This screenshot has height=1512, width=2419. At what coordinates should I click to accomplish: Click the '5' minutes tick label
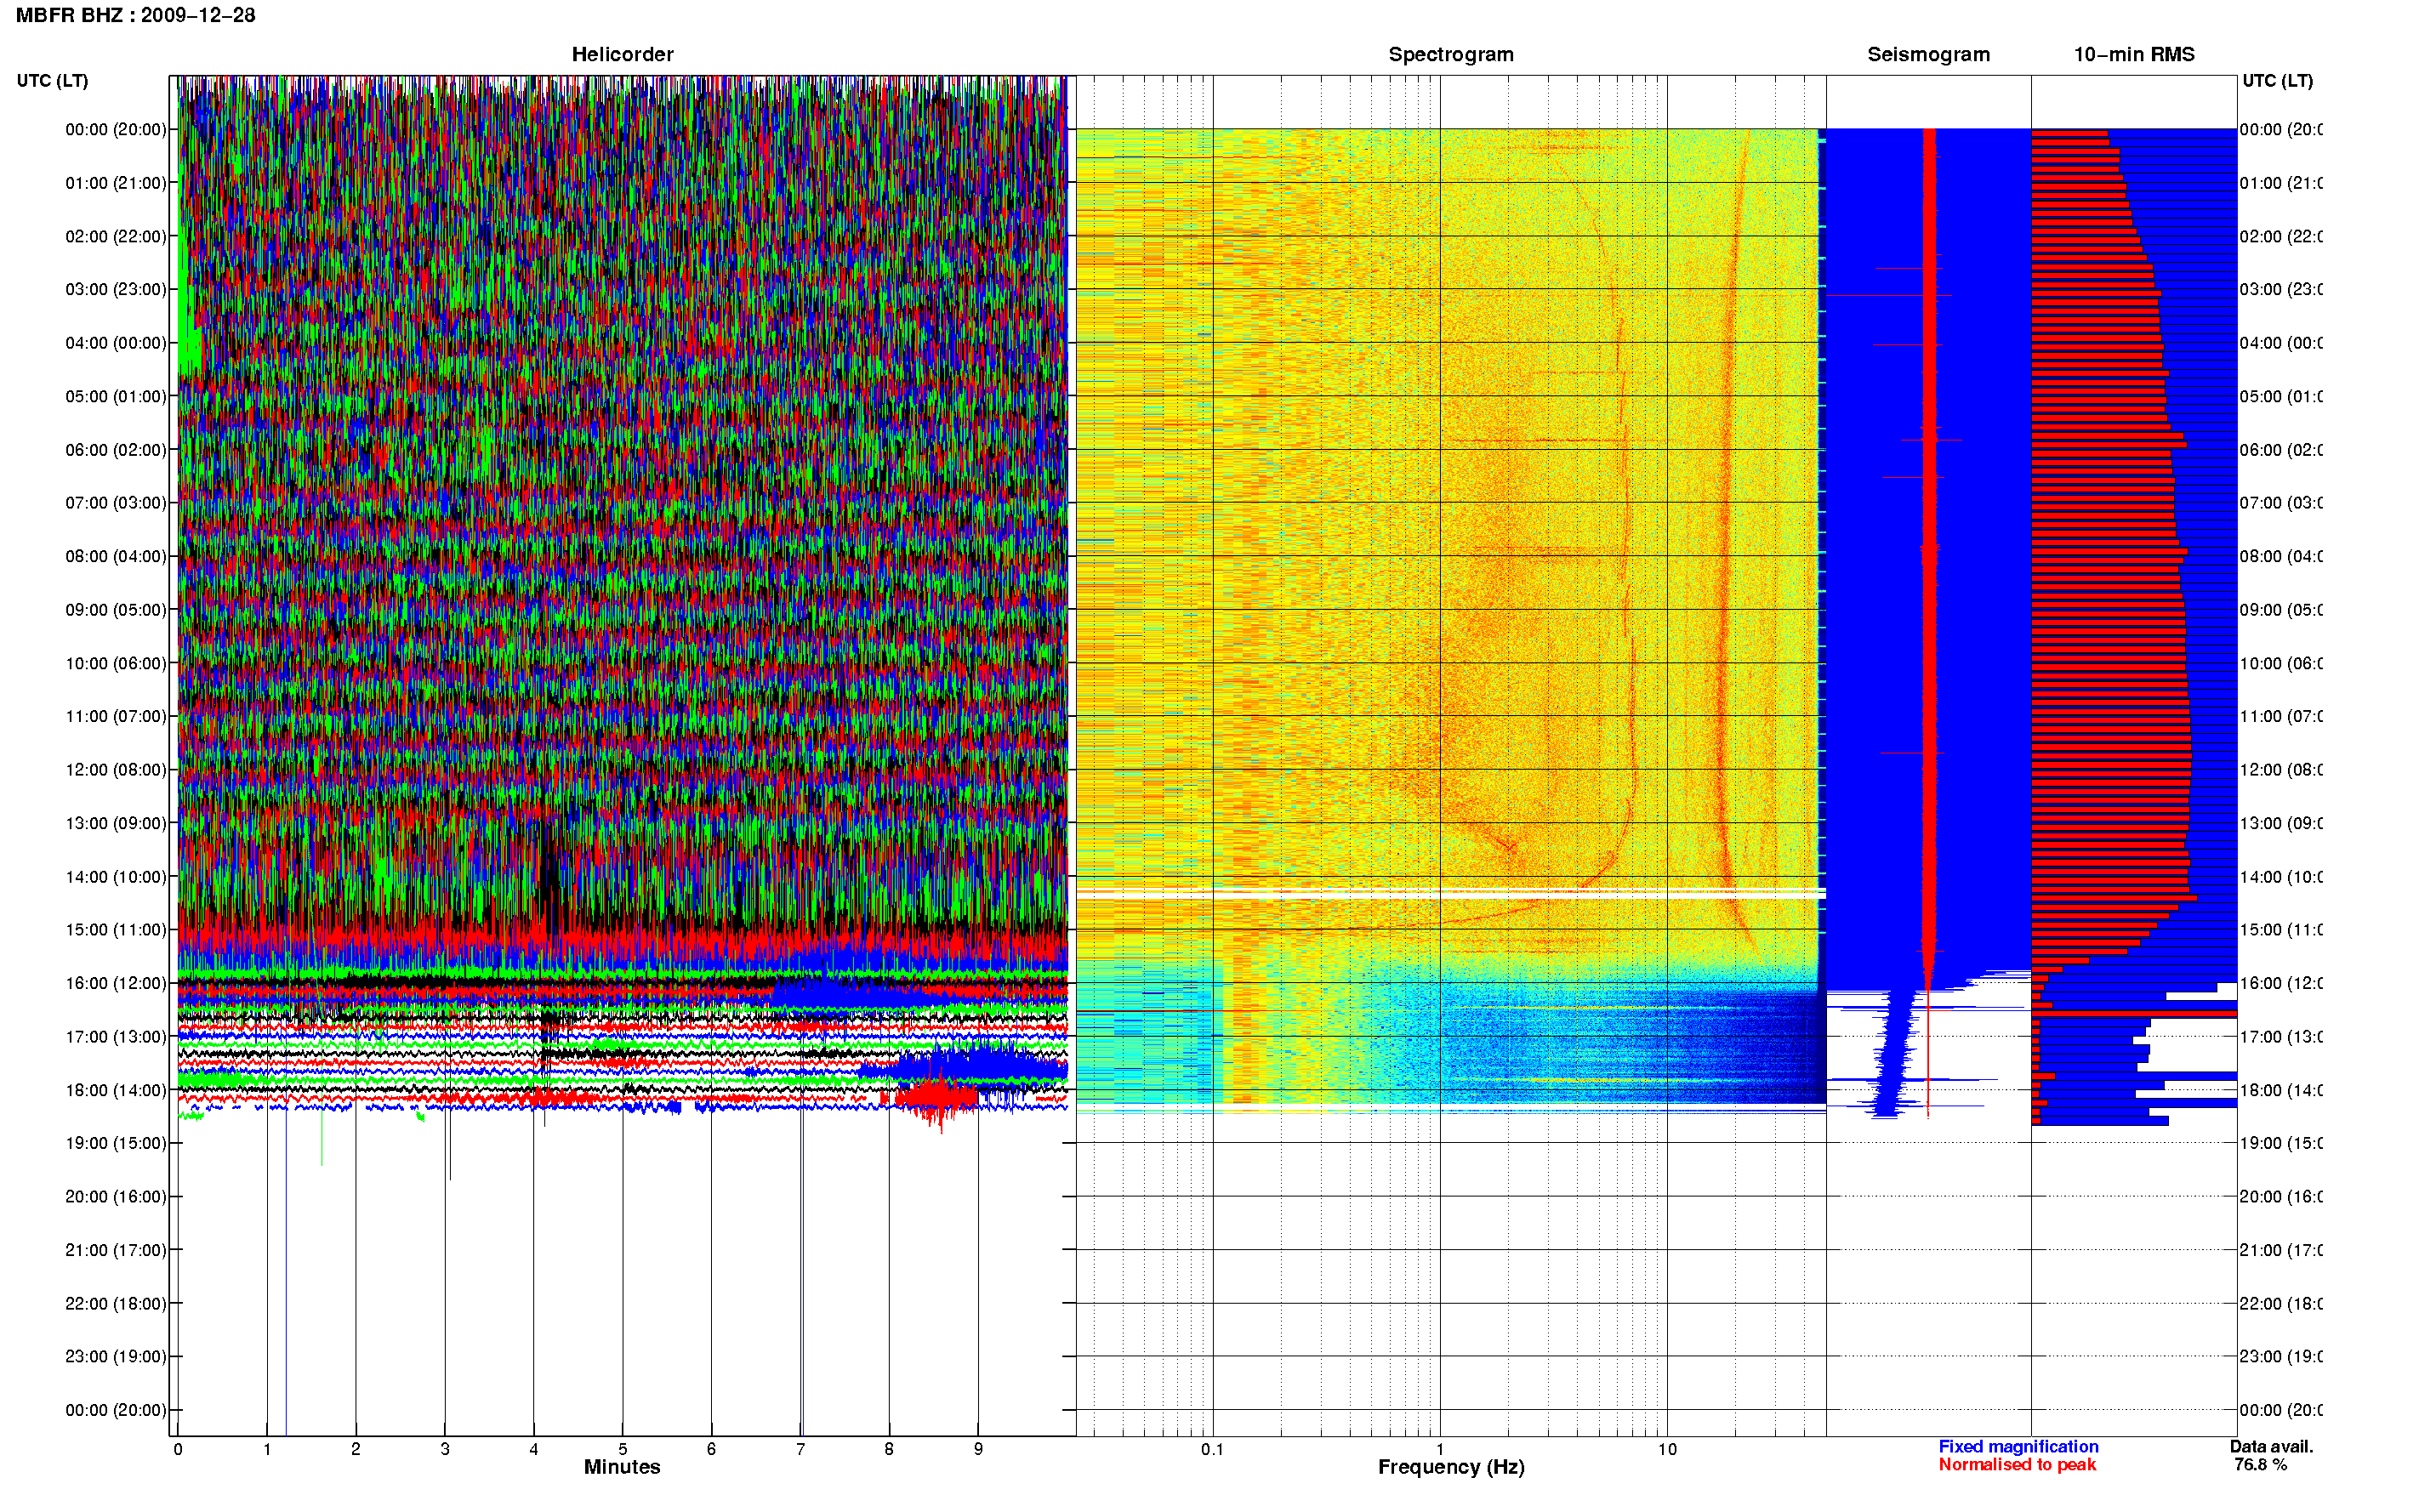point(622,1449)
